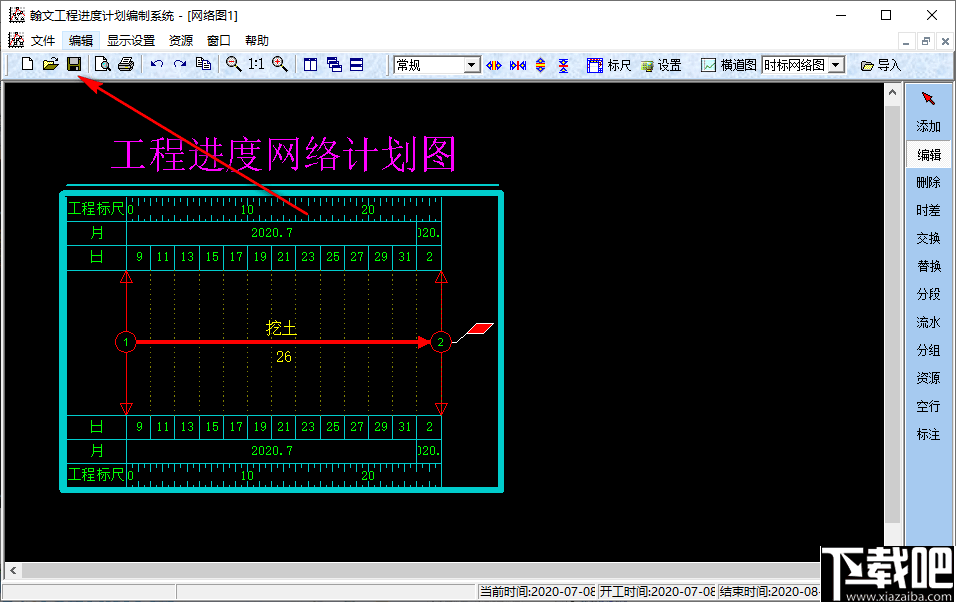Screen dimensions: 956x602
Task: Select node 2 in the network diagram
Action: tap(441, 342)
